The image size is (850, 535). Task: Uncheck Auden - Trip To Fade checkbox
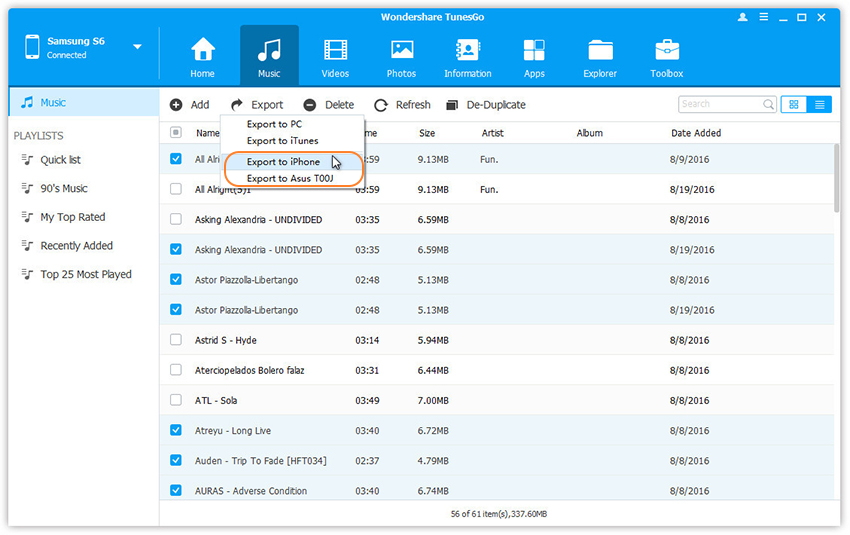[176, 460]
